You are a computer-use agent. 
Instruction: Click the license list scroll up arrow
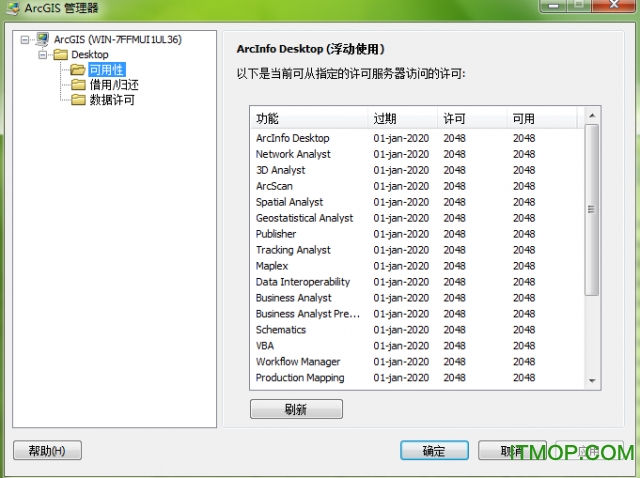click(x=592, y=116)
